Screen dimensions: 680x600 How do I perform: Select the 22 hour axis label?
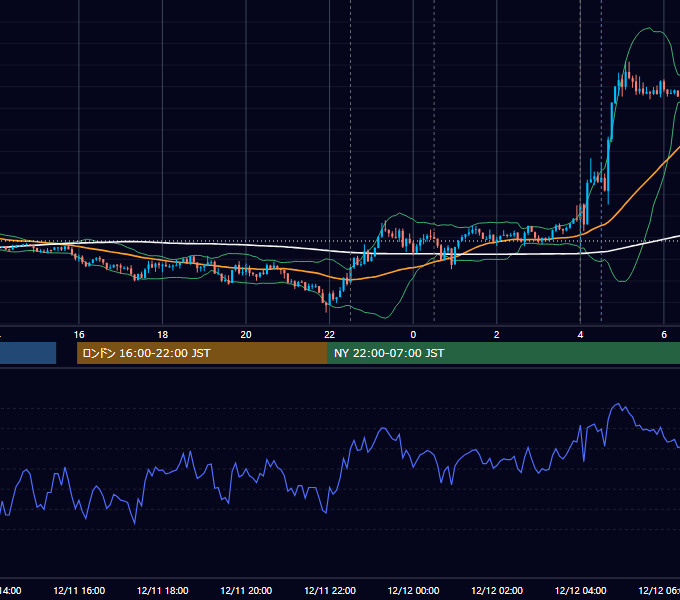[330, 335]
